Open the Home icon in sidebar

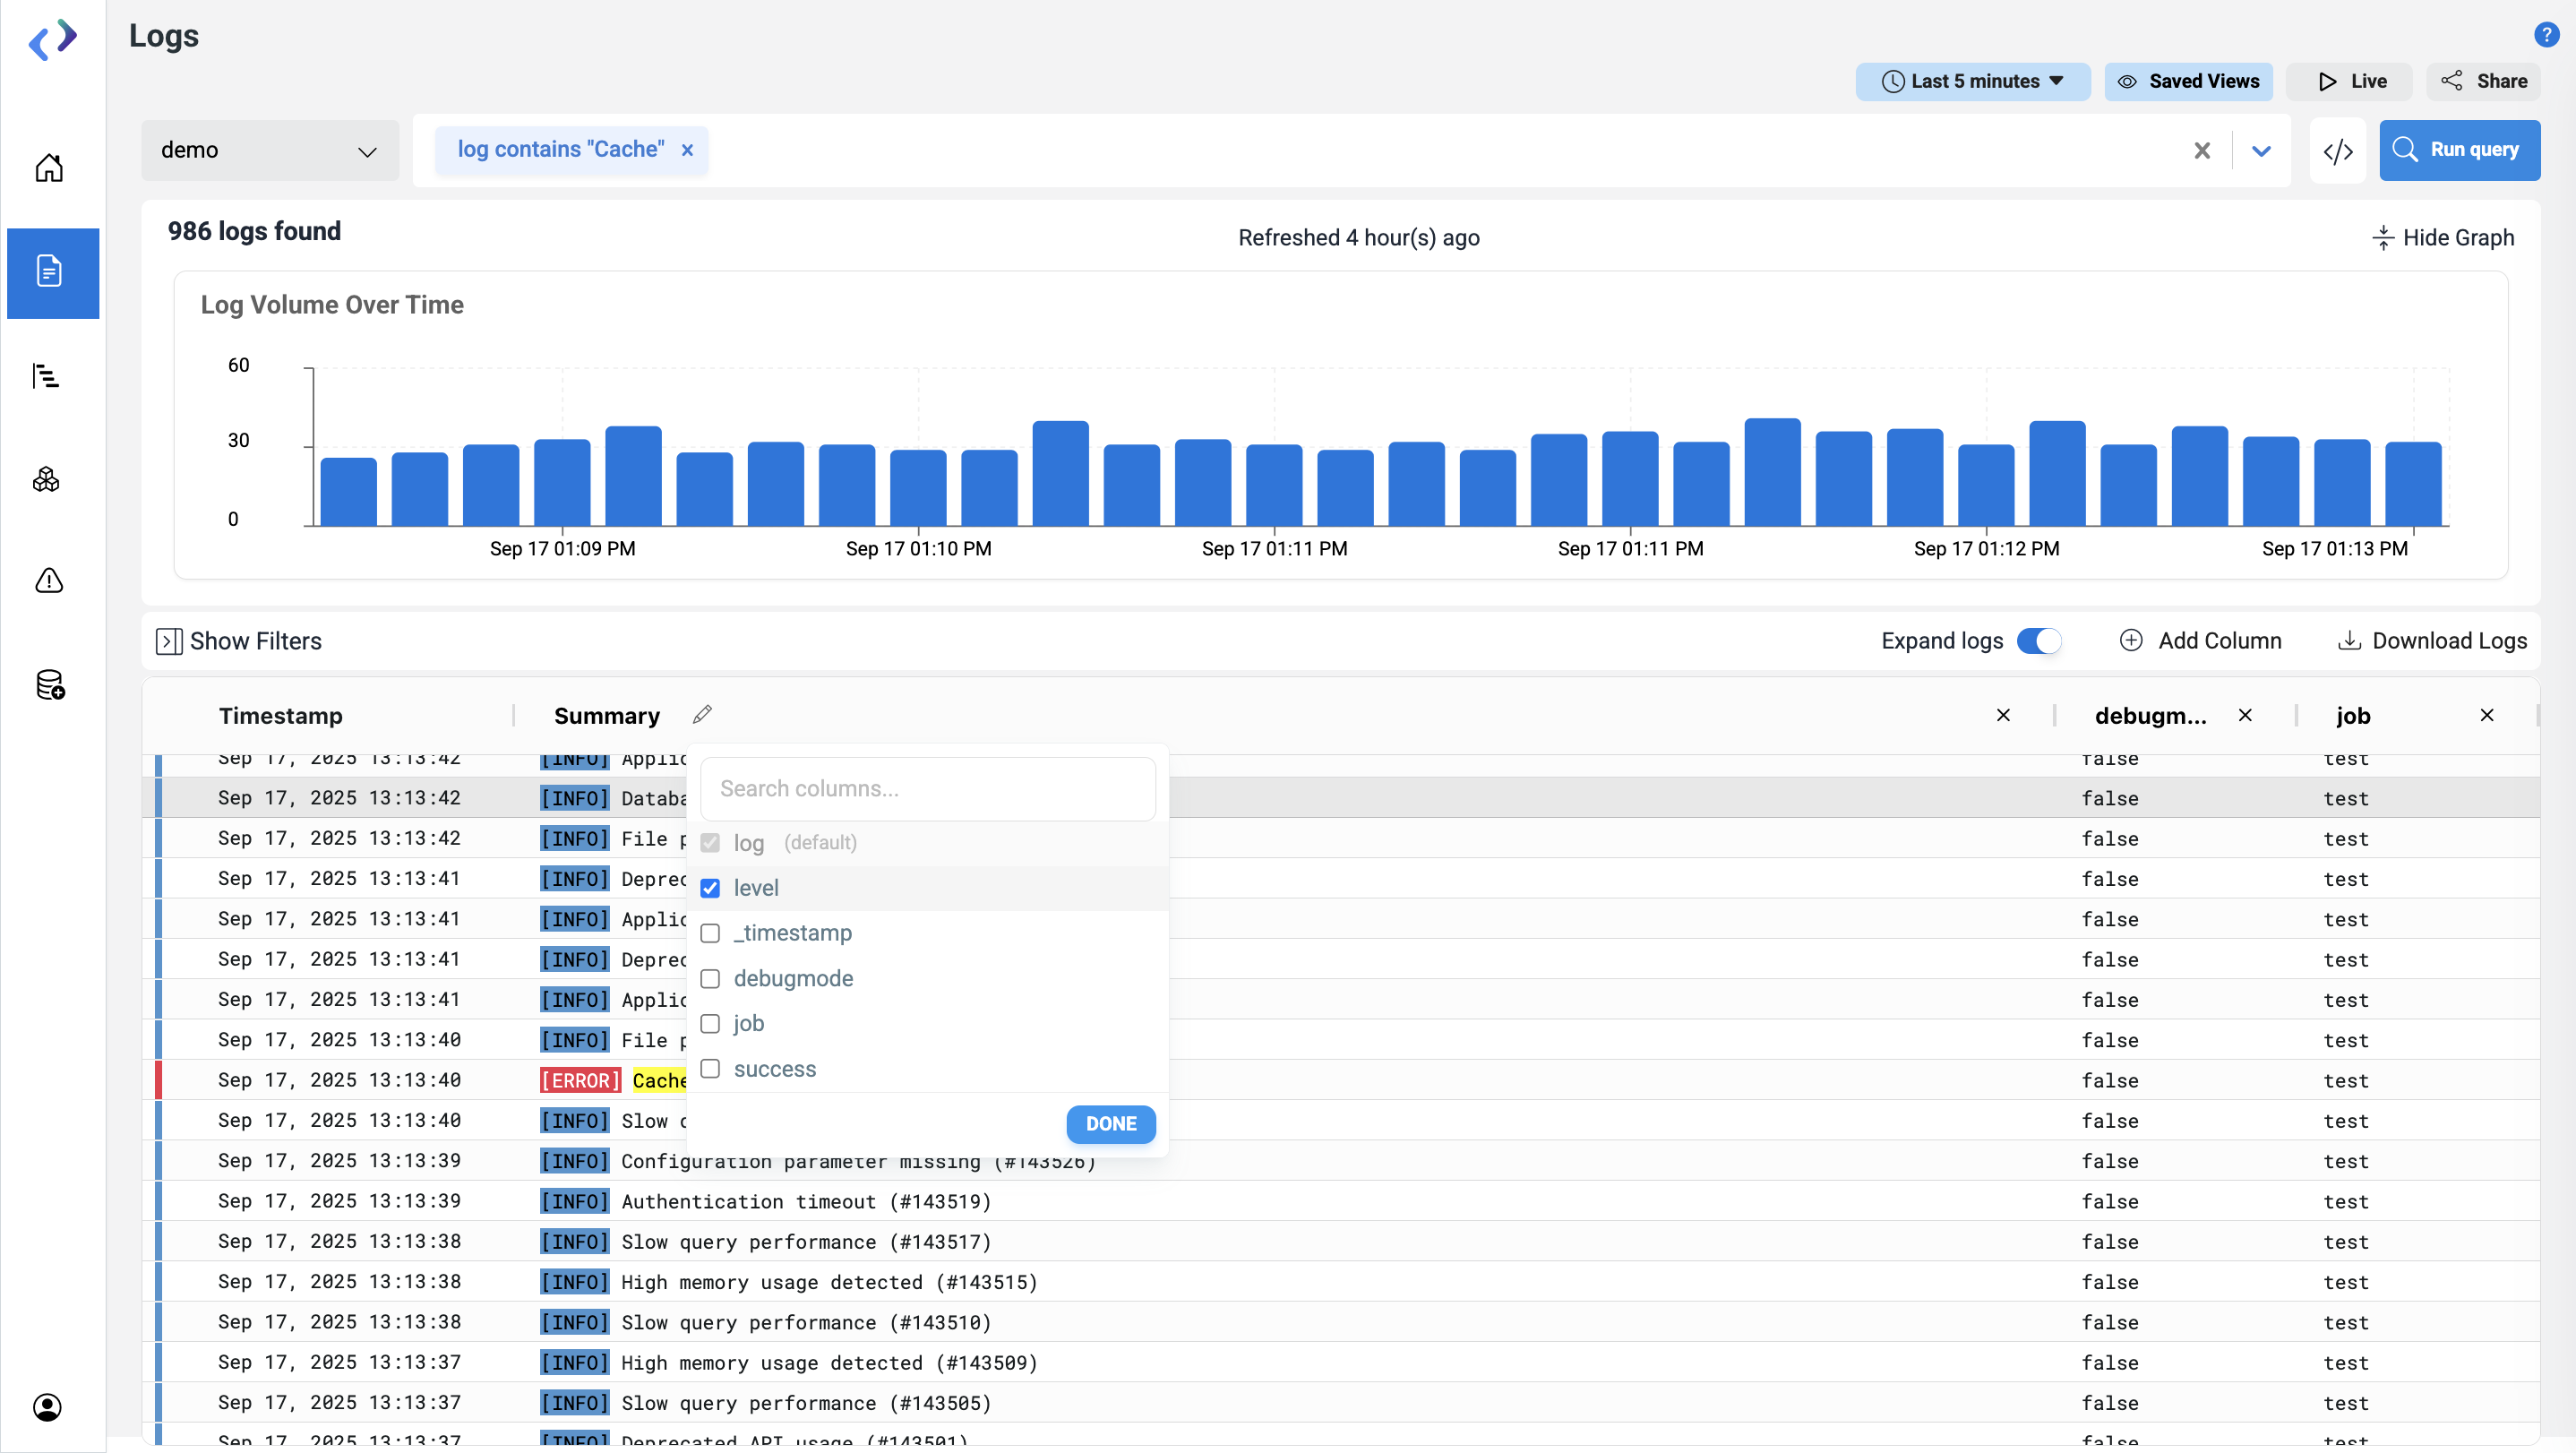click(x=48, y=167)
